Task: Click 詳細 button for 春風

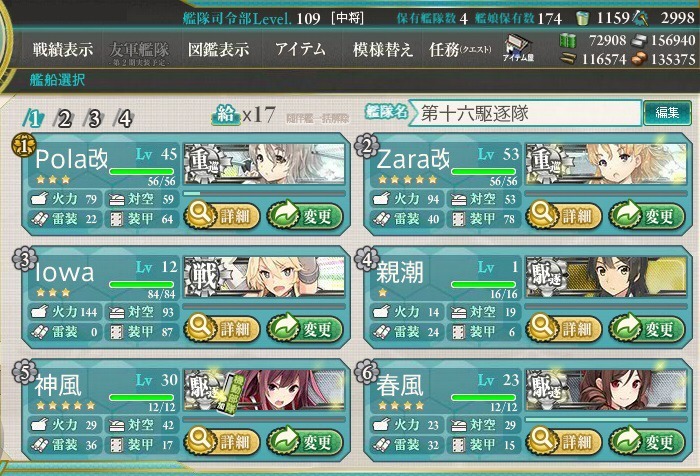Action: pos(564,442)
